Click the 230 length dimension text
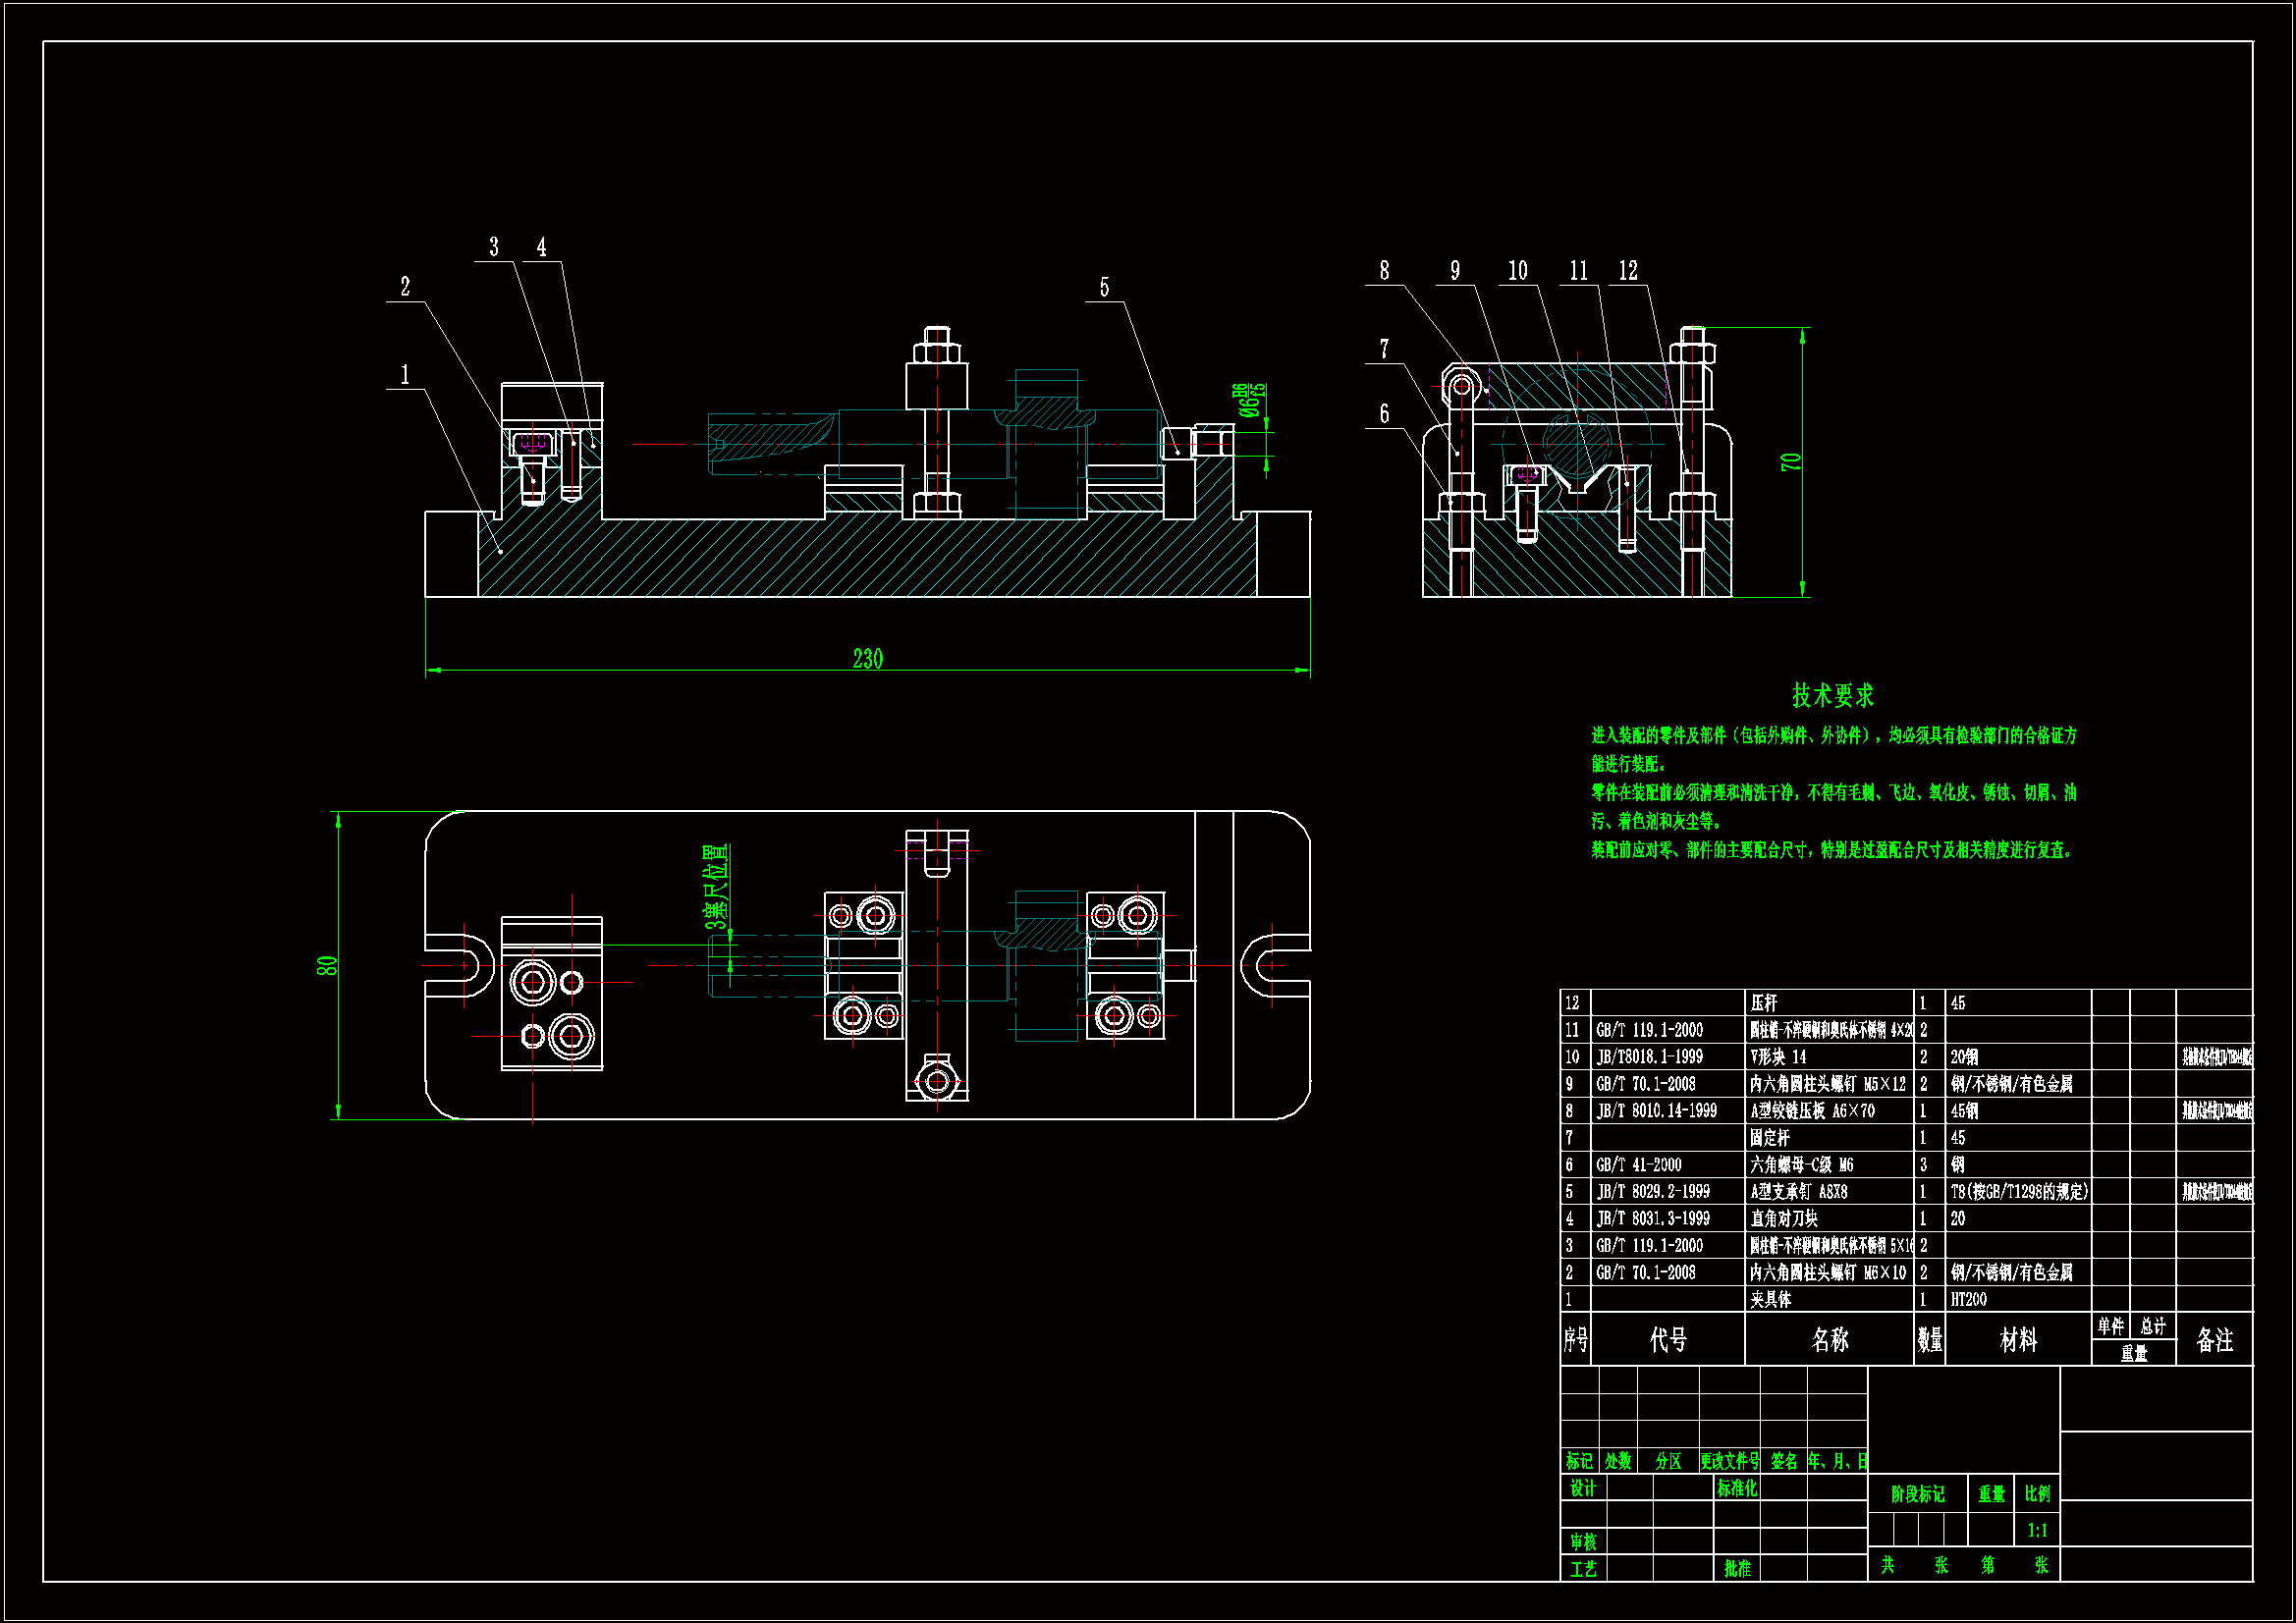 coord(867,658)
